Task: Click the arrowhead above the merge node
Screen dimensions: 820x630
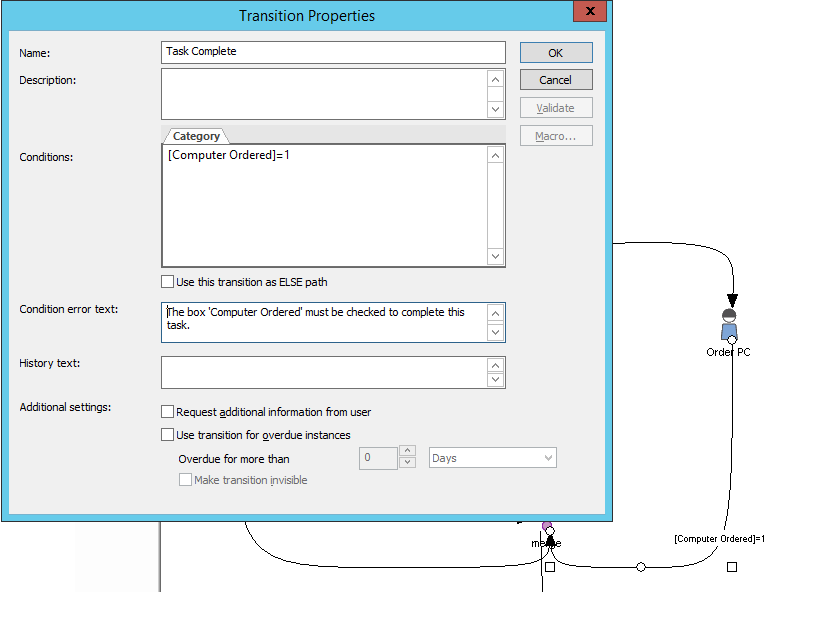Action: pyautogui.click(x=551, y=539)
